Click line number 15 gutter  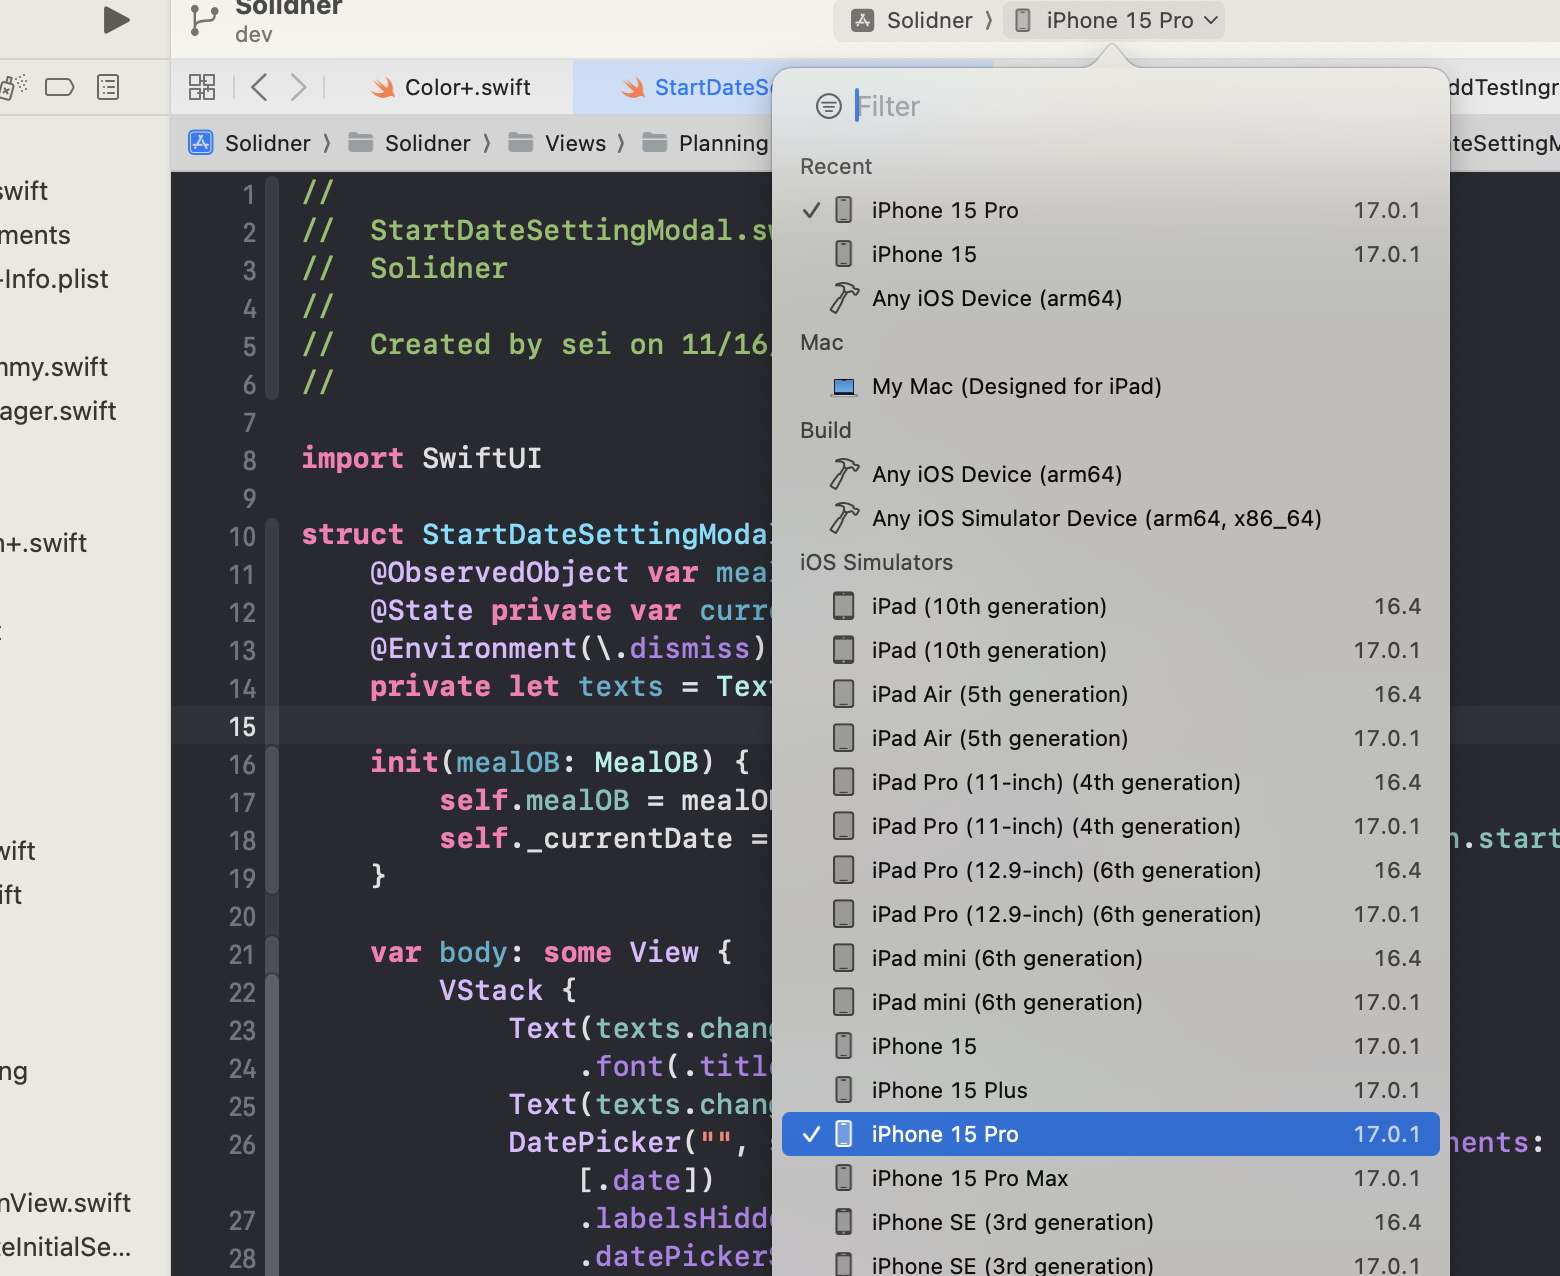[242, 727]
